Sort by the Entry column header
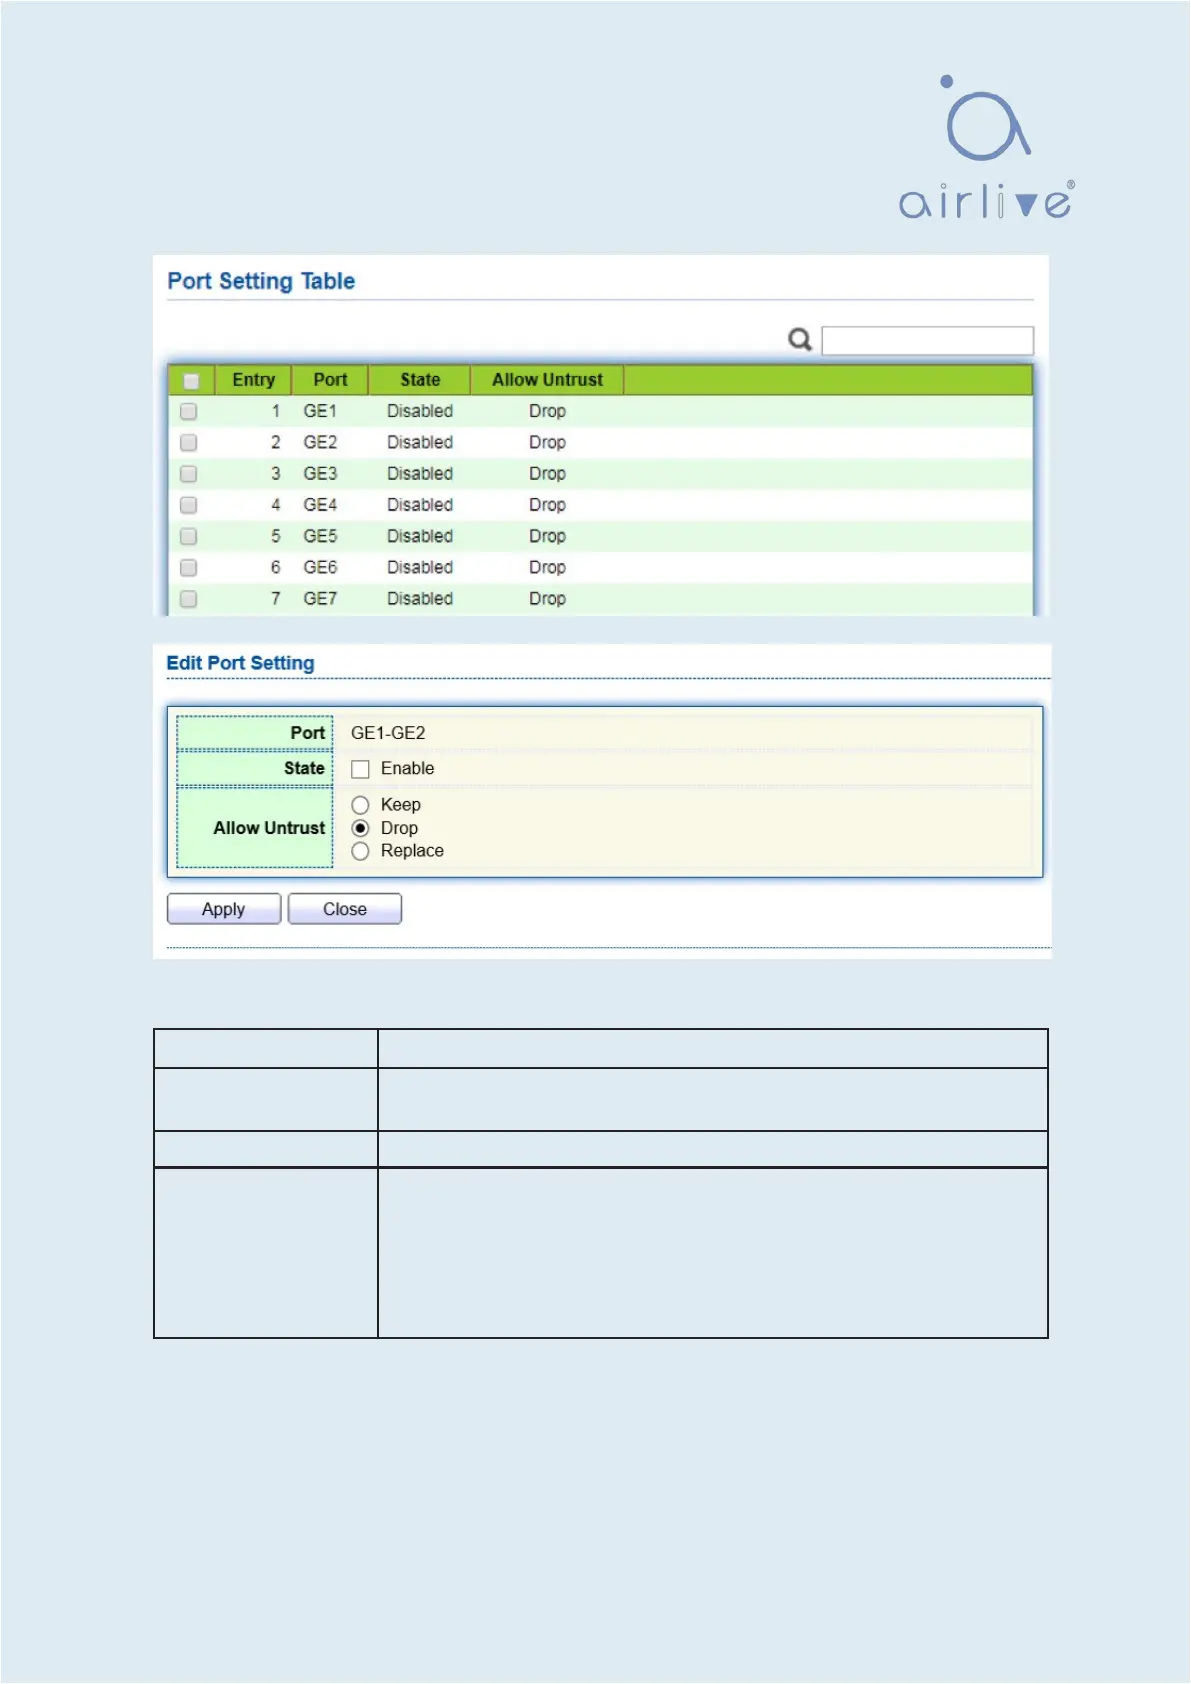This screenshot has width=1191, height=1684. [x=253, y=380]
